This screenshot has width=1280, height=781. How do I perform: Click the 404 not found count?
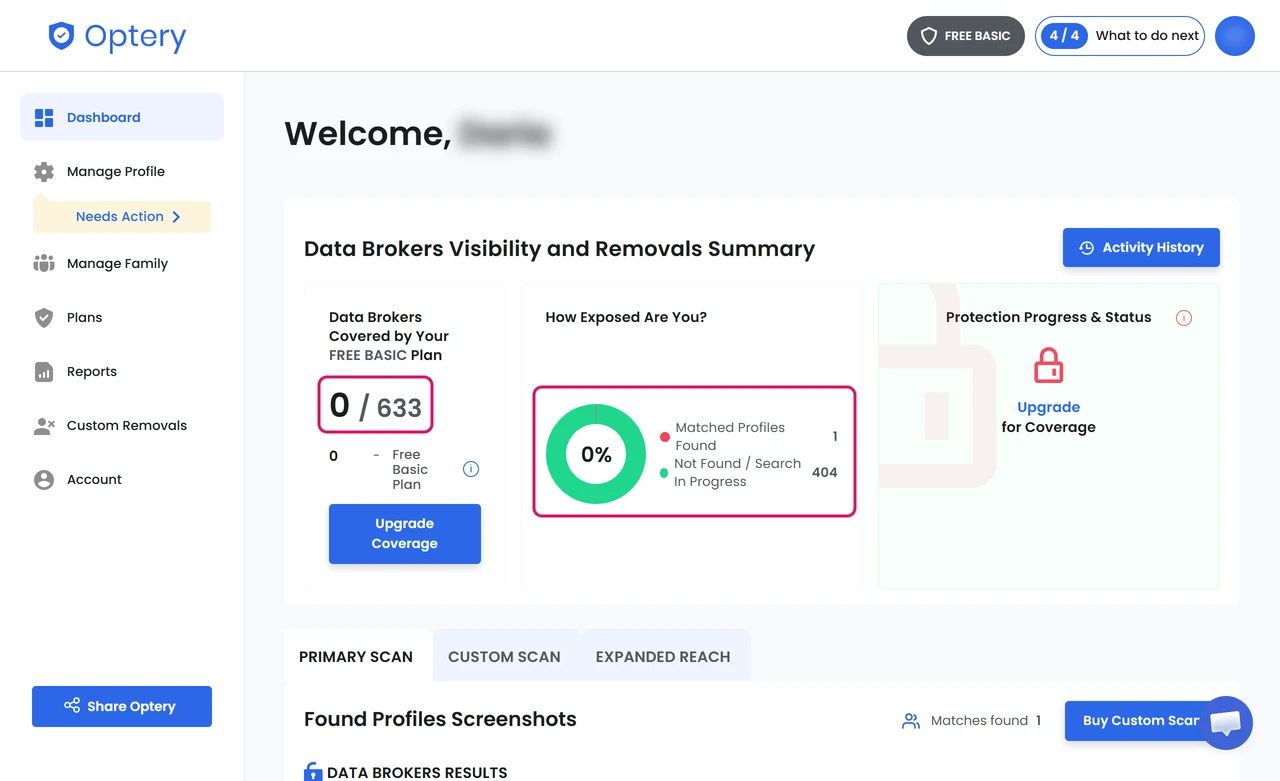[x=825, y=472]
